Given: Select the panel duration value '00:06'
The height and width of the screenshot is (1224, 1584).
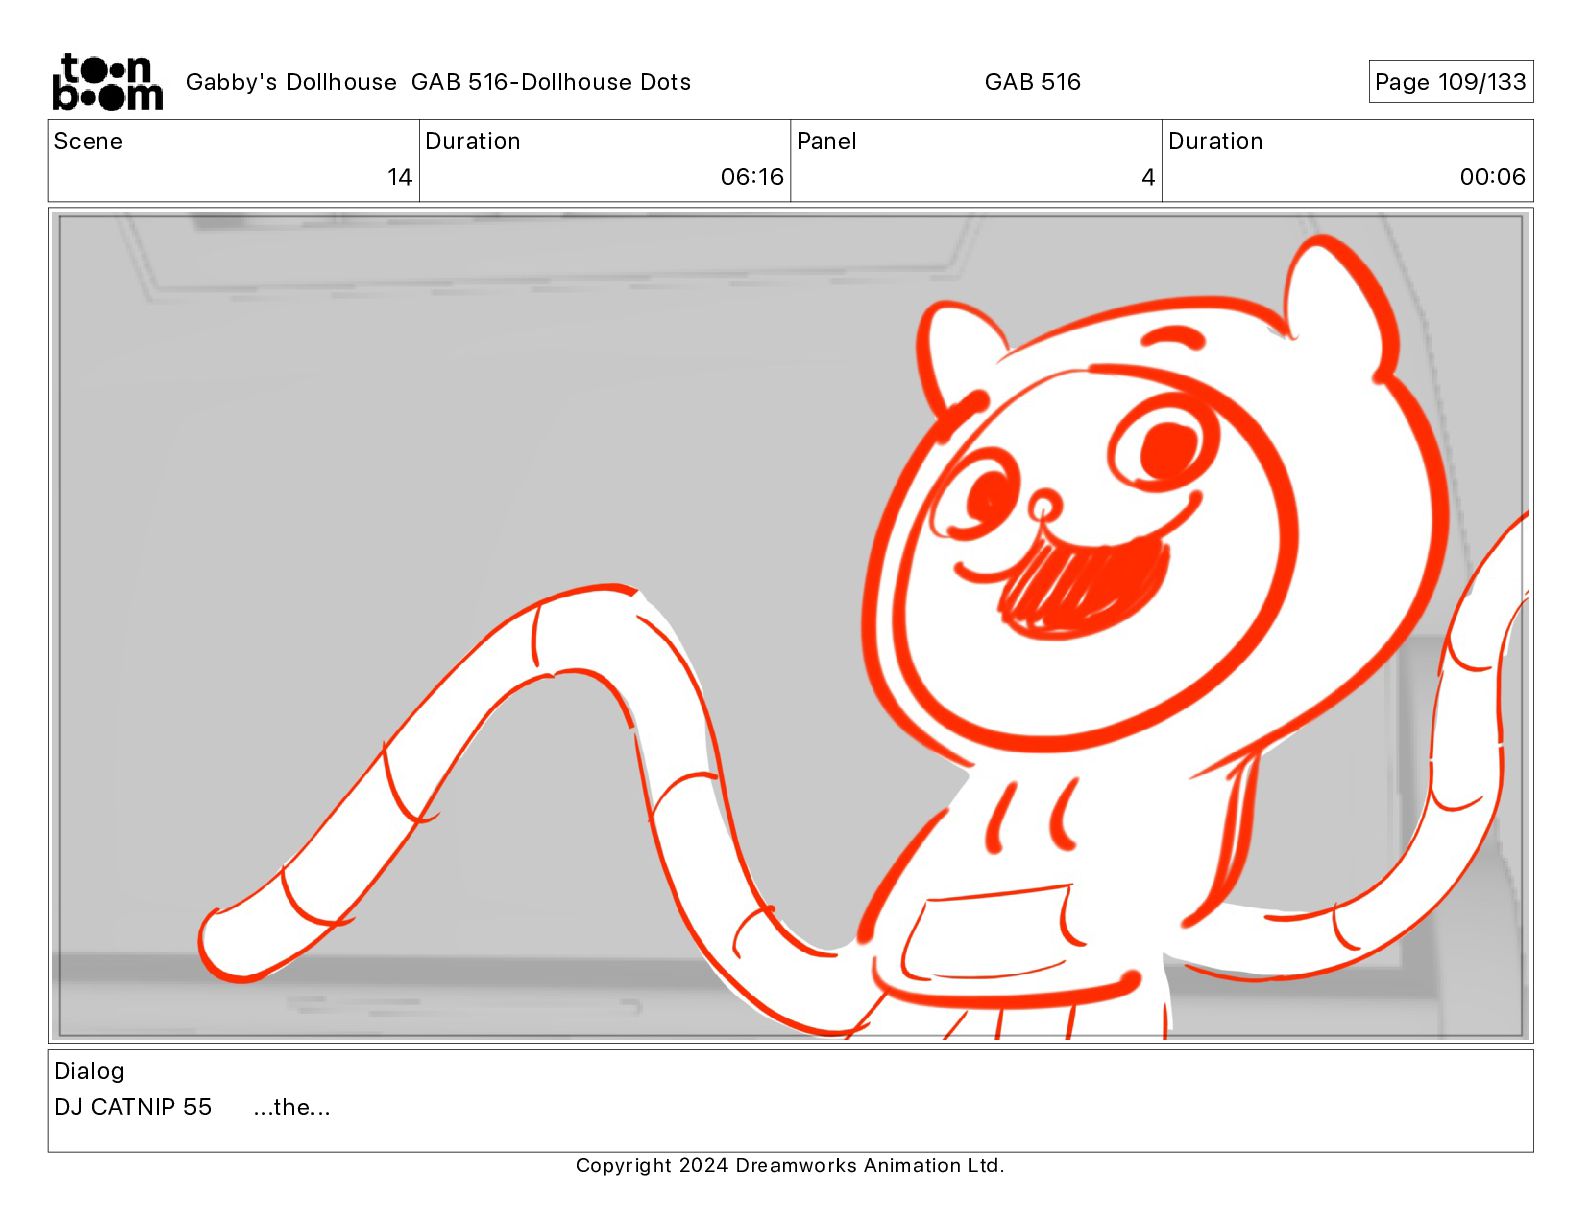Looking at the screenshot, I should click(1492, 177).
